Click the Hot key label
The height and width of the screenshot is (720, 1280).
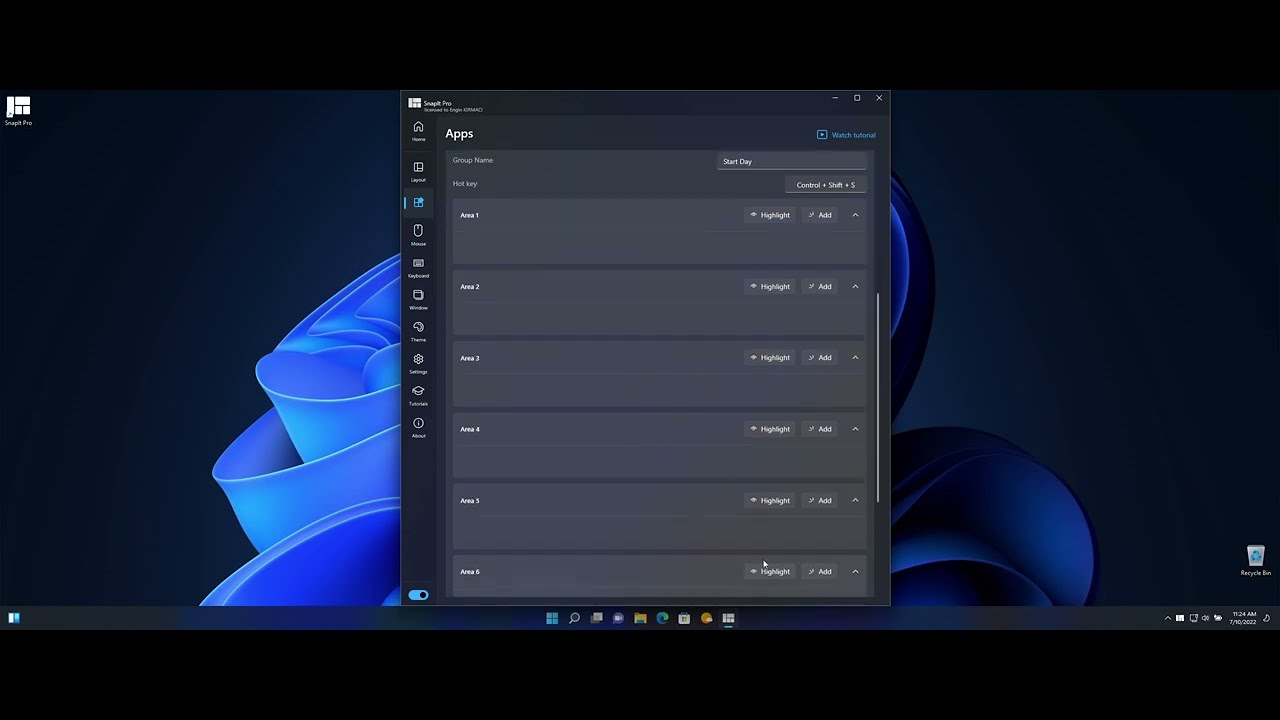[x=465, y=184]
